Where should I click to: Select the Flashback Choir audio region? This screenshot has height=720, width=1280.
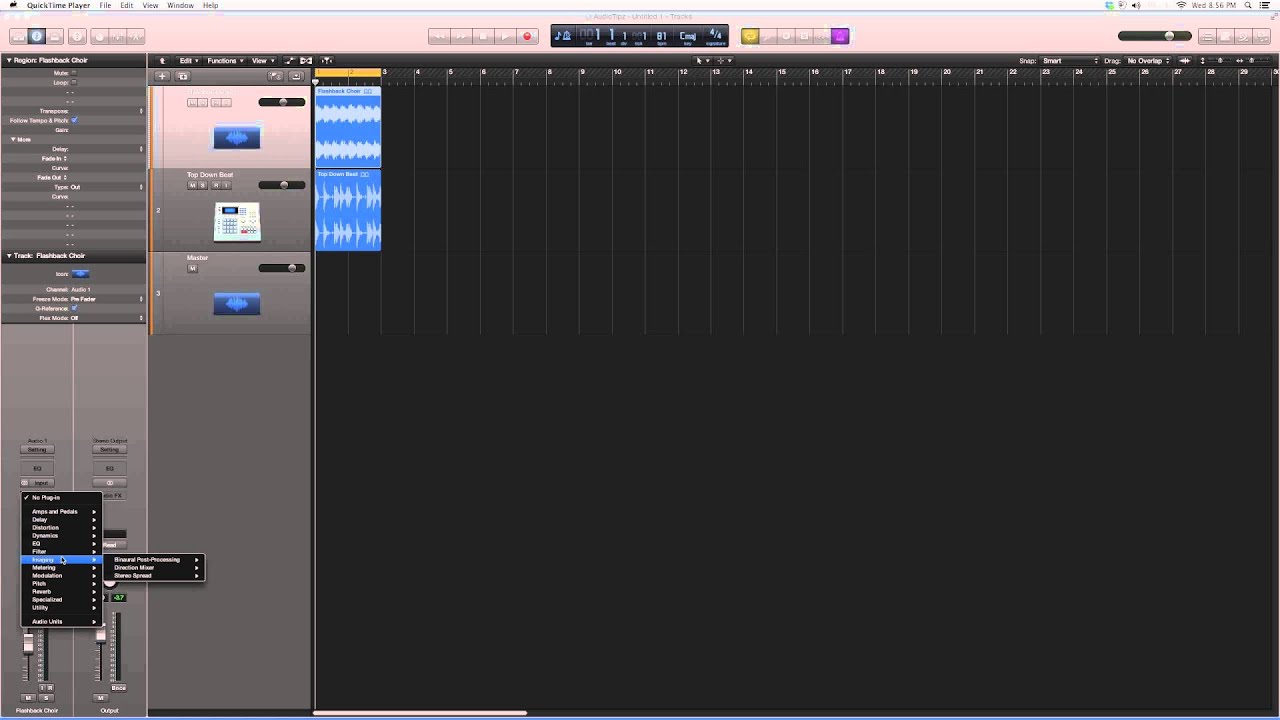tap(348, 126)
